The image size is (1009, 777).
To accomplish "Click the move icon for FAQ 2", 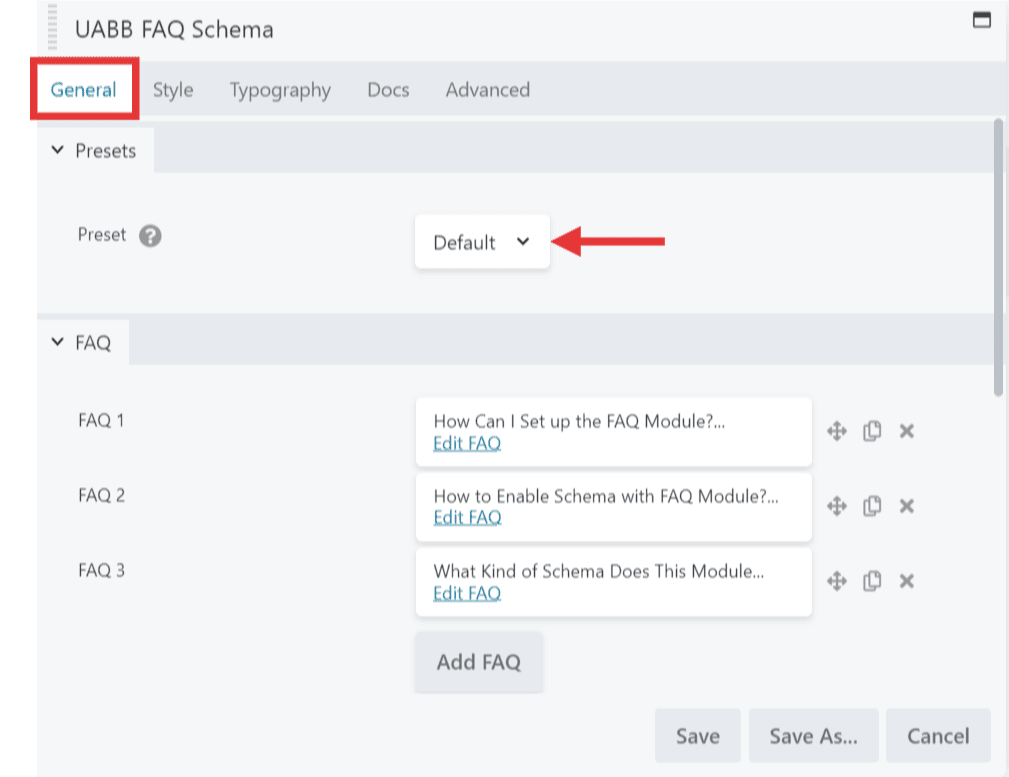I will (837, 506).
